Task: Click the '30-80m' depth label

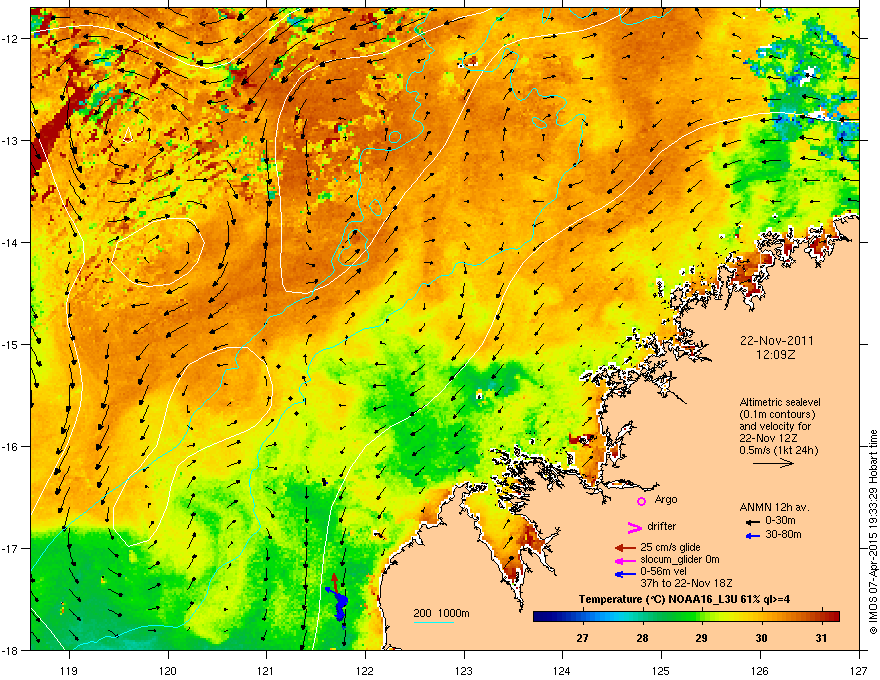Action: click(783, 535)
